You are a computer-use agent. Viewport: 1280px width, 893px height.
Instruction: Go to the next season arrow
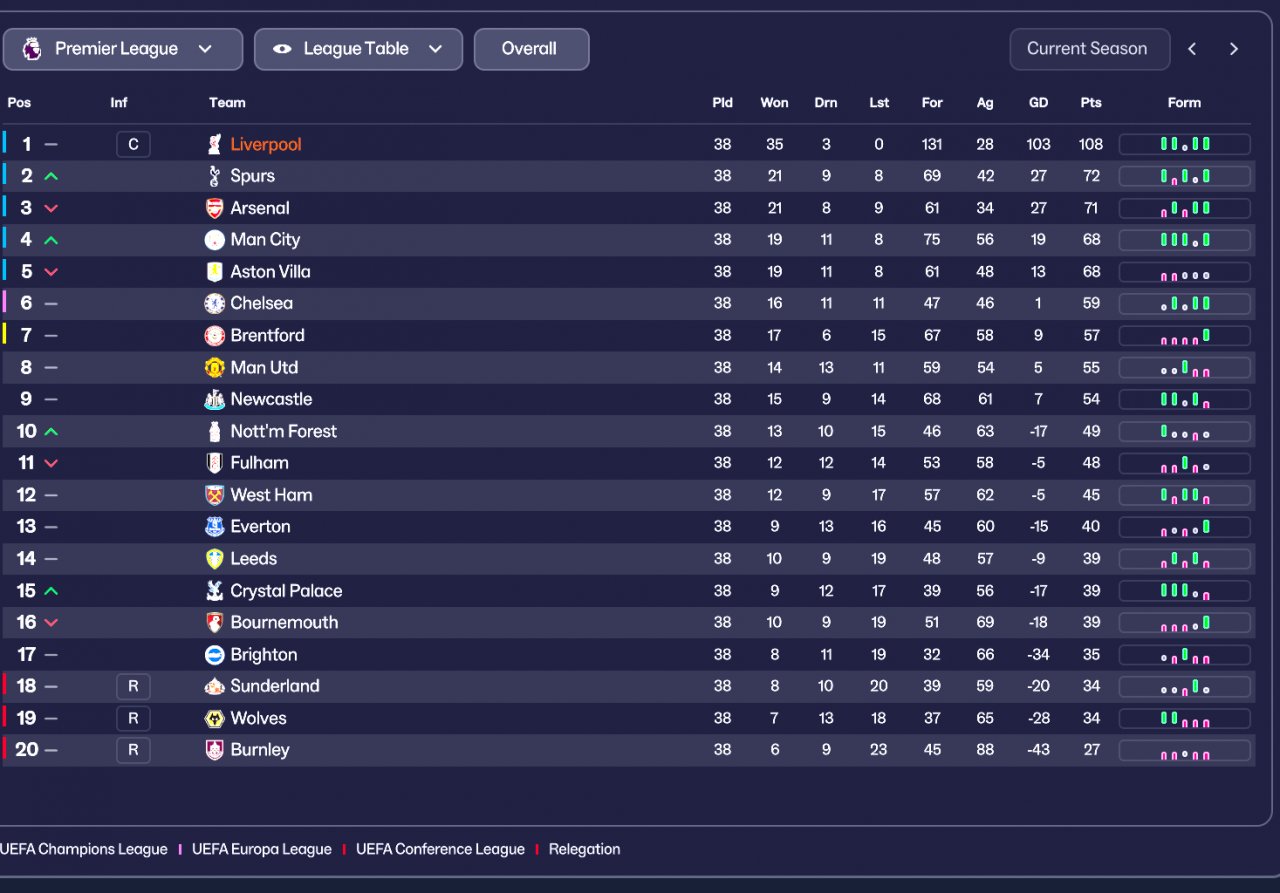pos(1234,49)
